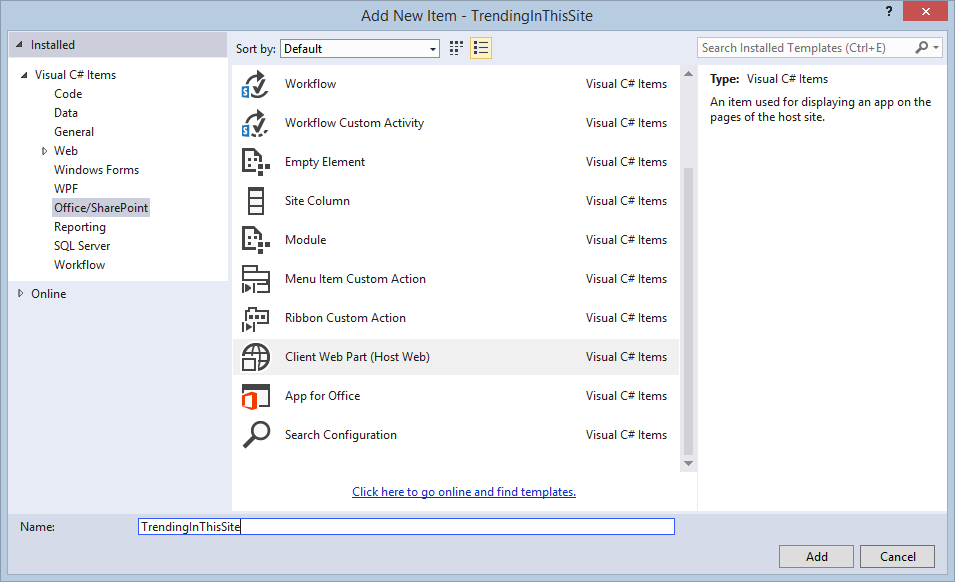Image resolution: width=955 pixels, height=582 pixels.
Task: Select the App for Office icon
Action: tap(255, 396)
